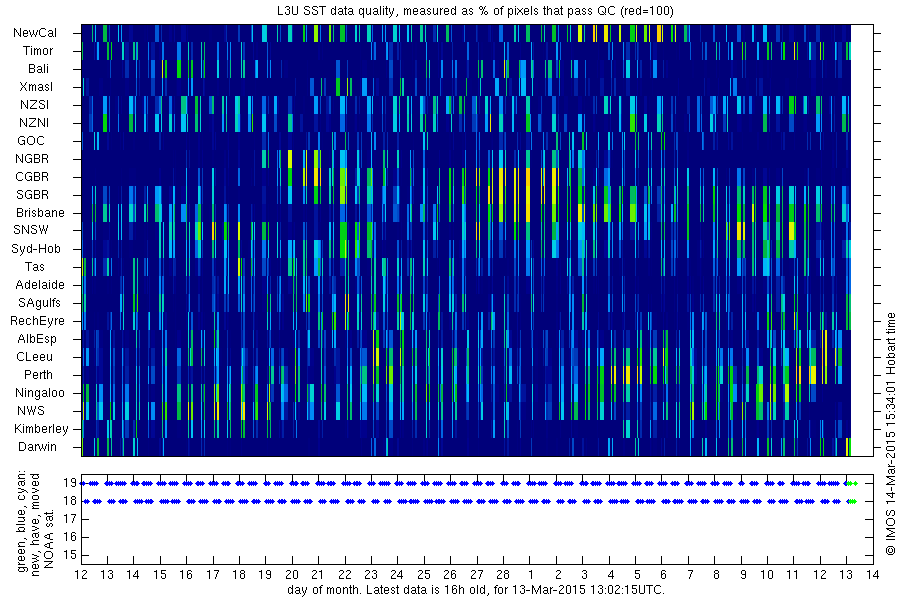Screen dimensions: 900x600
Task: Click the CLeeu region label
Action: pyautogui.click(x=34, y=357)
